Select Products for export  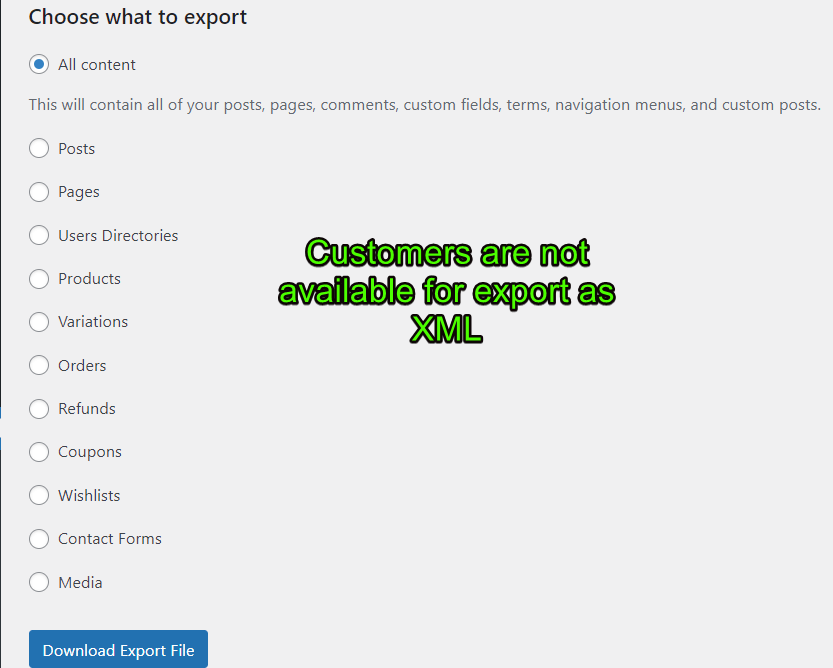click(x=39, y=278)
